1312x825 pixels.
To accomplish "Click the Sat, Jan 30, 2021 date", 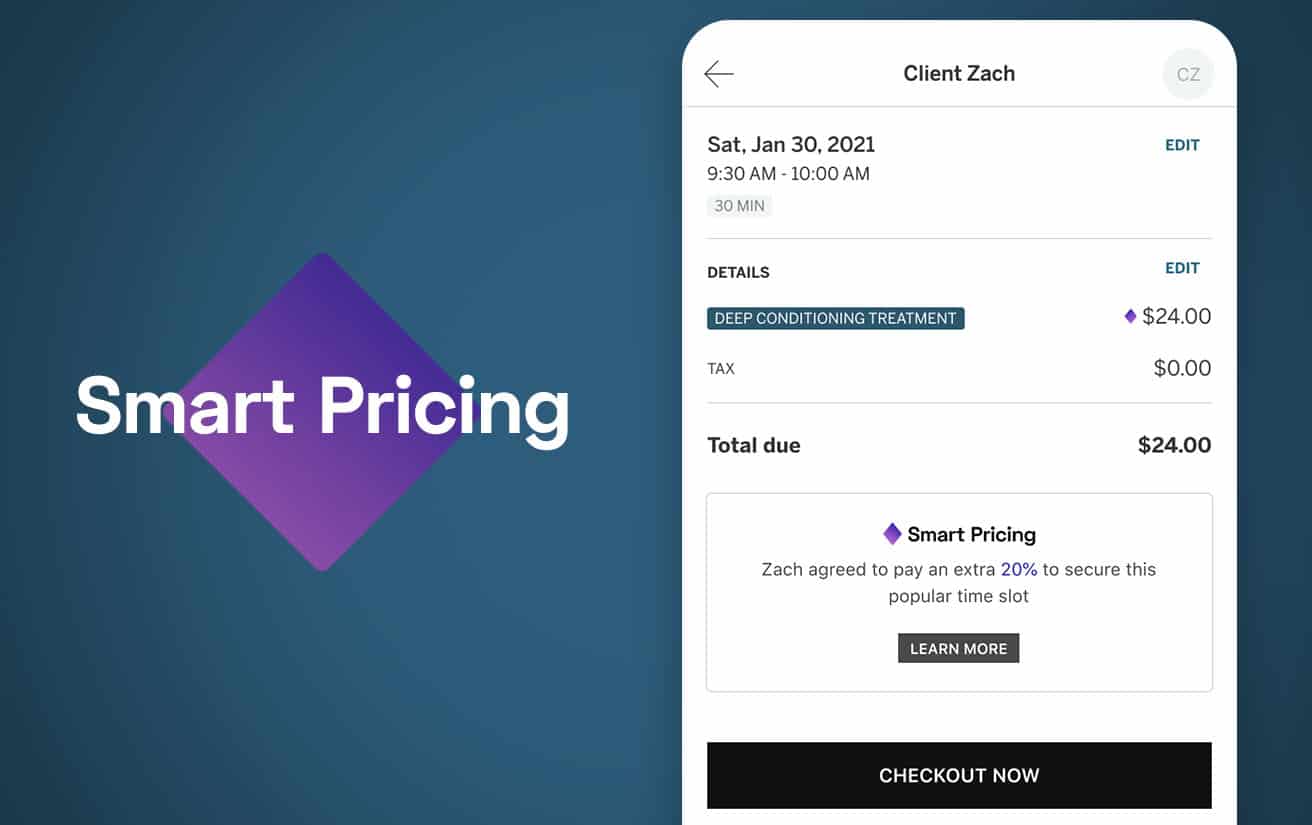I will 790,144.
